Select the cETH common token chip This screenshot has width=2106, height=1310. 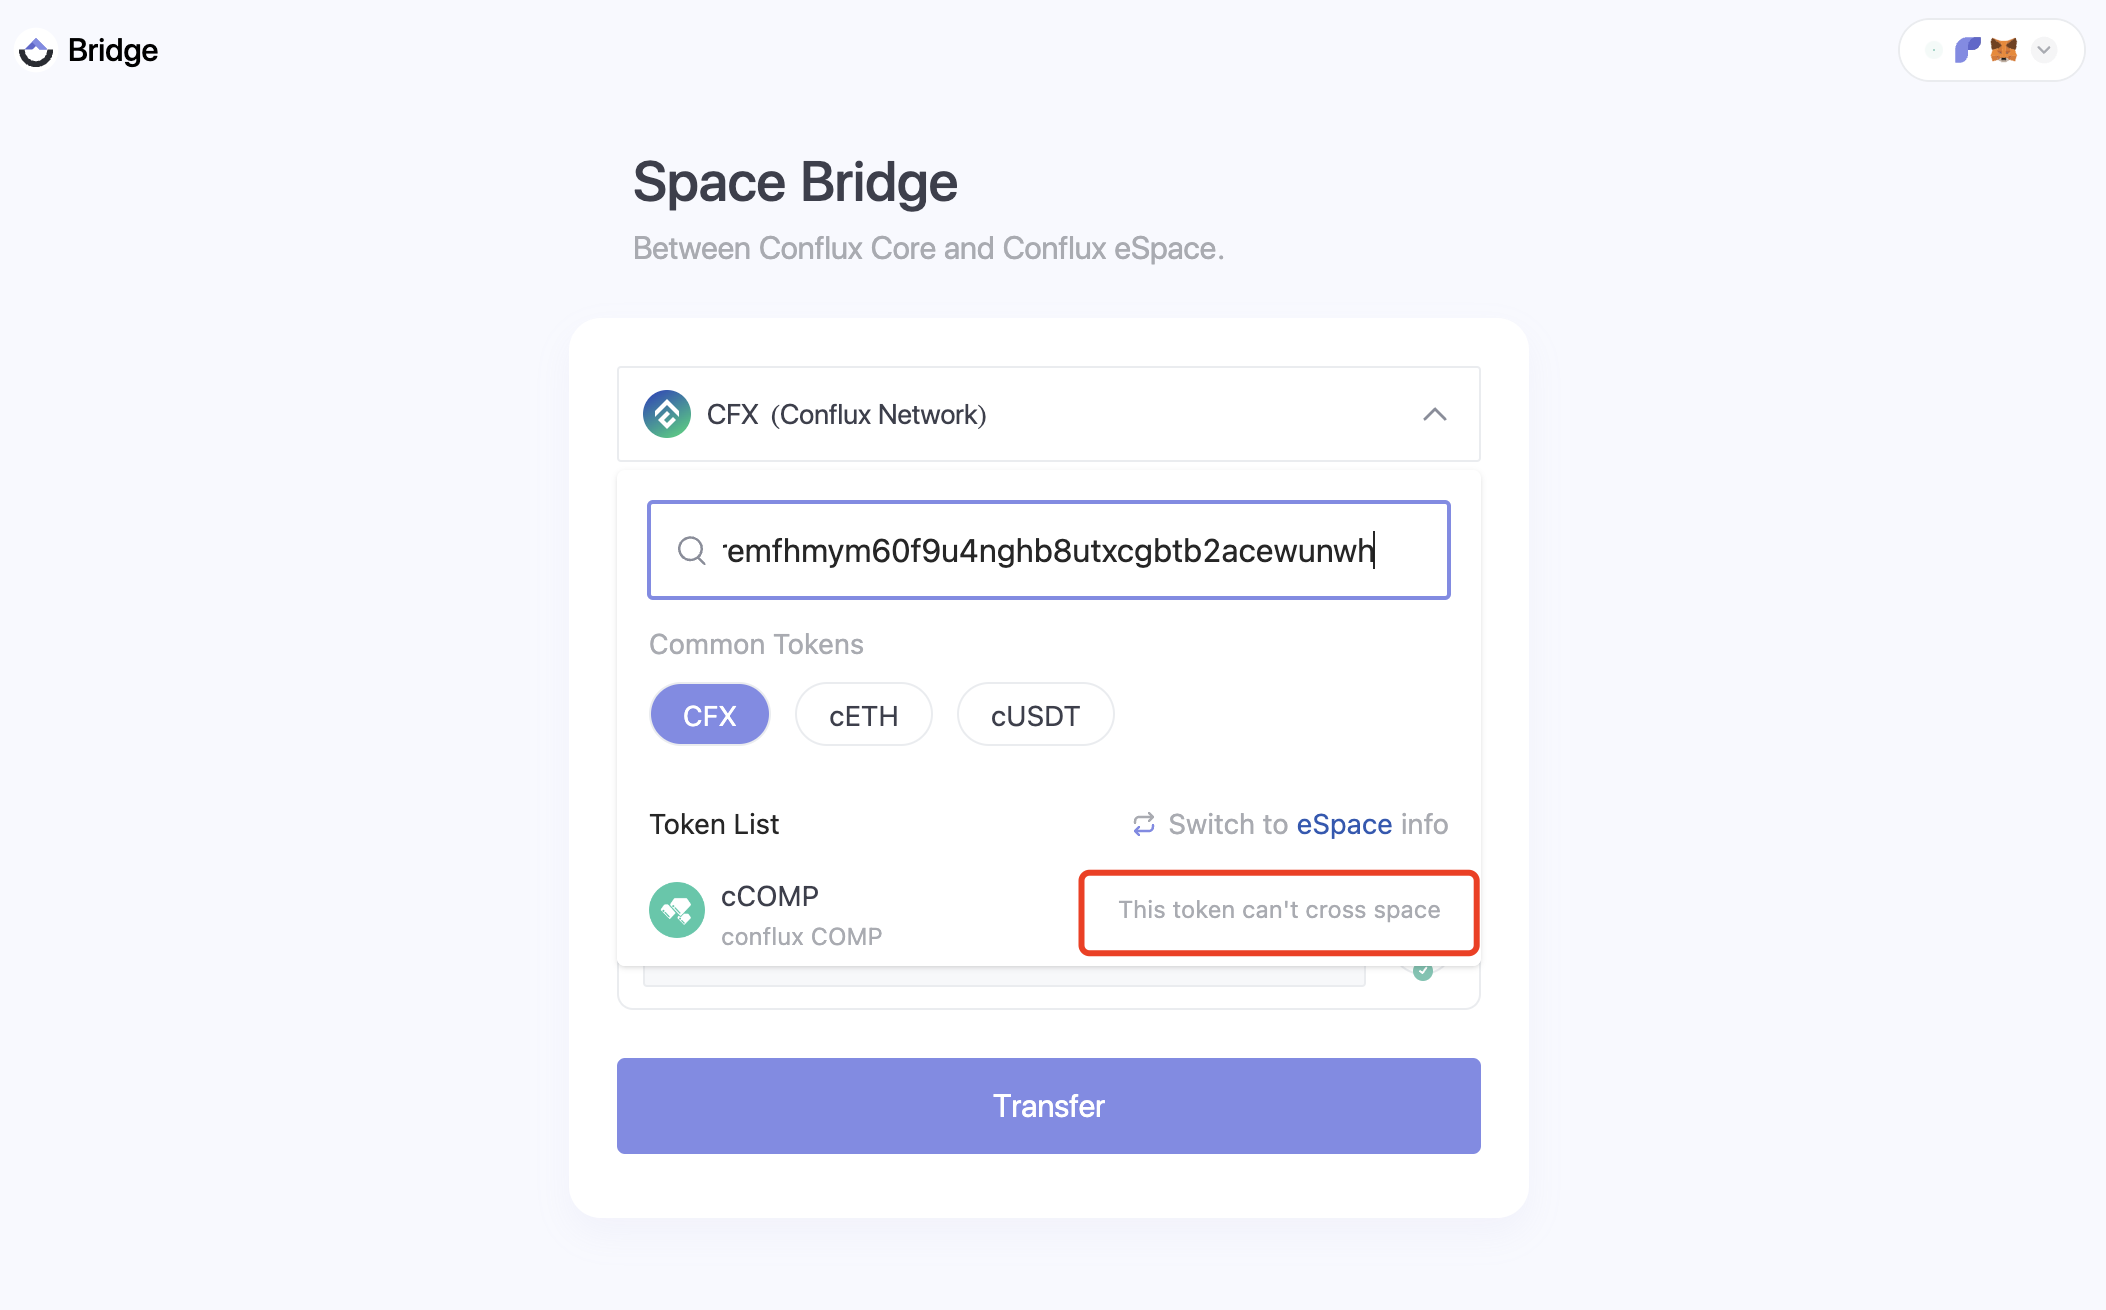[863, 714]
